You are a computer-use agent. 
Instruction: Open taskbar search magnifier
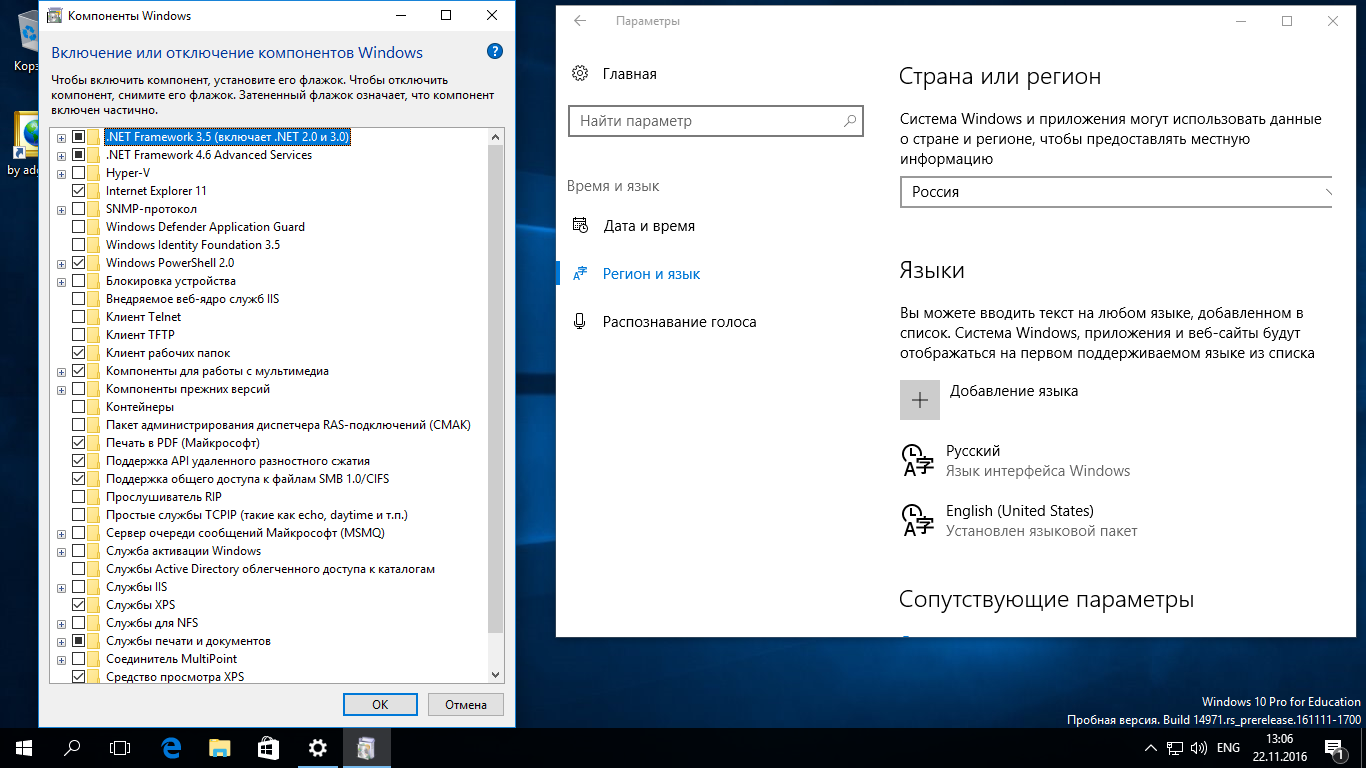pos(72,747)
